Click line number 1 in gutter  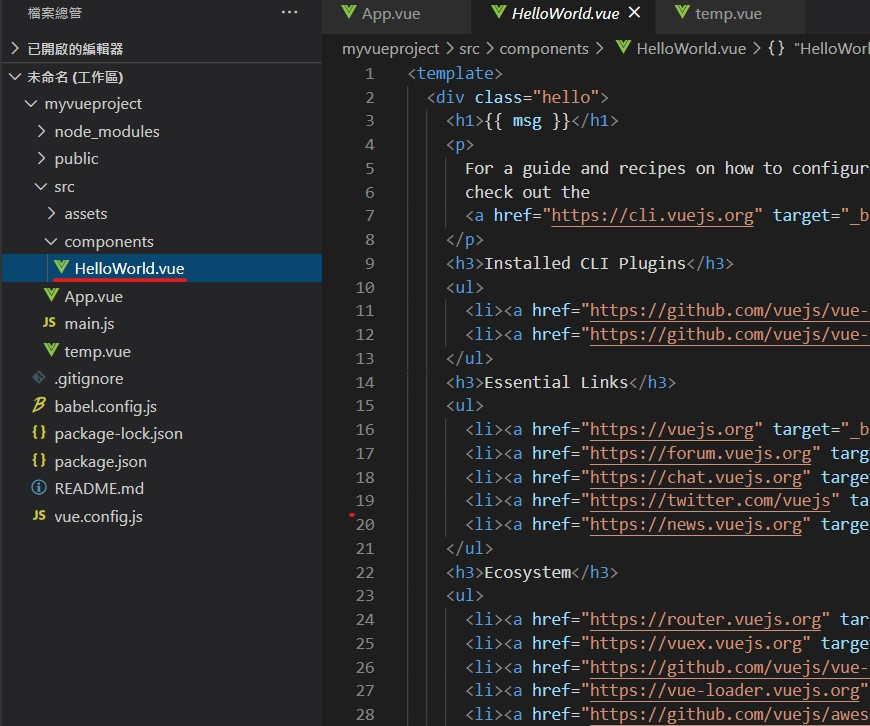[x=370, y=73]
